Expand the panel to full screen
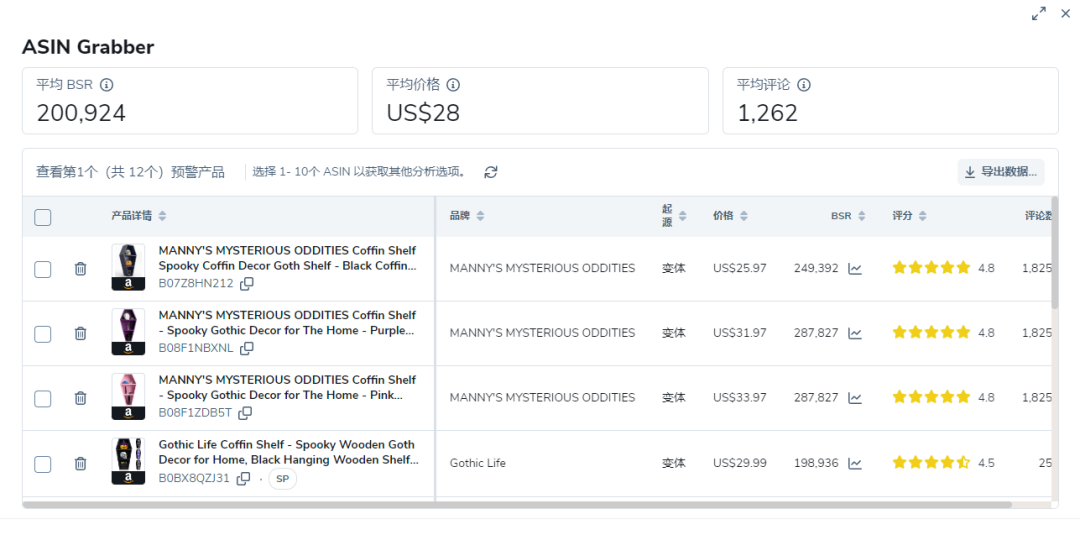The width and height of the screenshot is (1080, 535). click(1039, 14)
